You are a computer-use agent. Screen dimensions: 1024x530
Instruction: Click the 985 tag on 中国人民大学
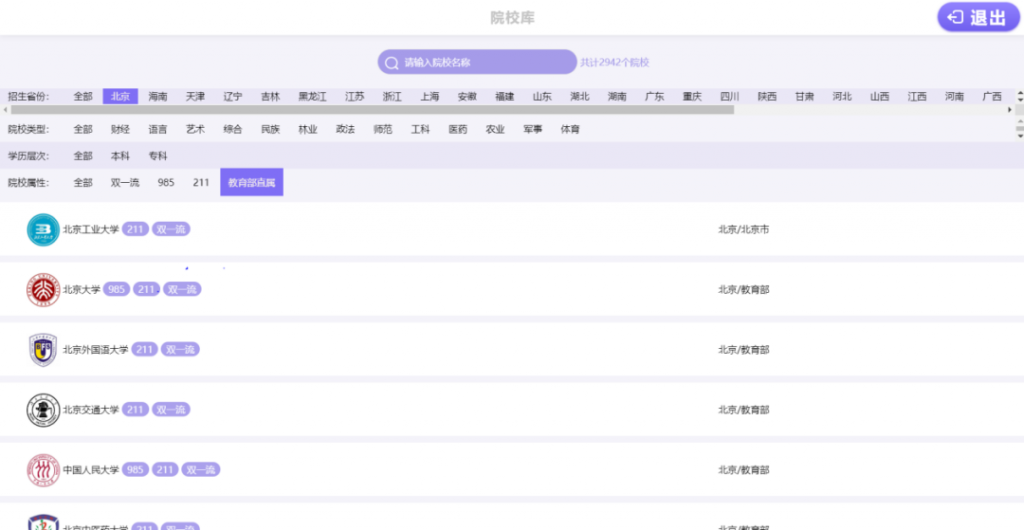click(x=135, y=469)
